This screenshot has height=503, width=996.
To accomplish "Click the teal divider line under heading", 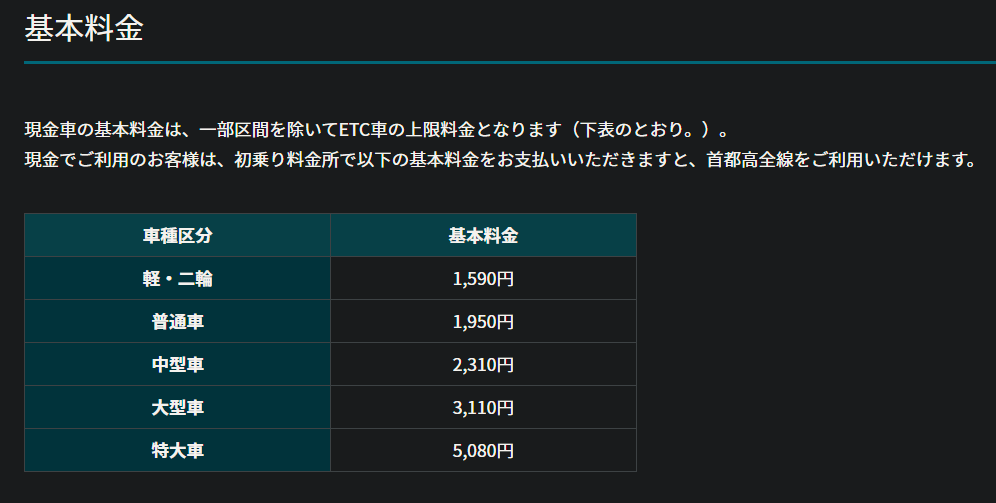I will click(x=510, y=62).
